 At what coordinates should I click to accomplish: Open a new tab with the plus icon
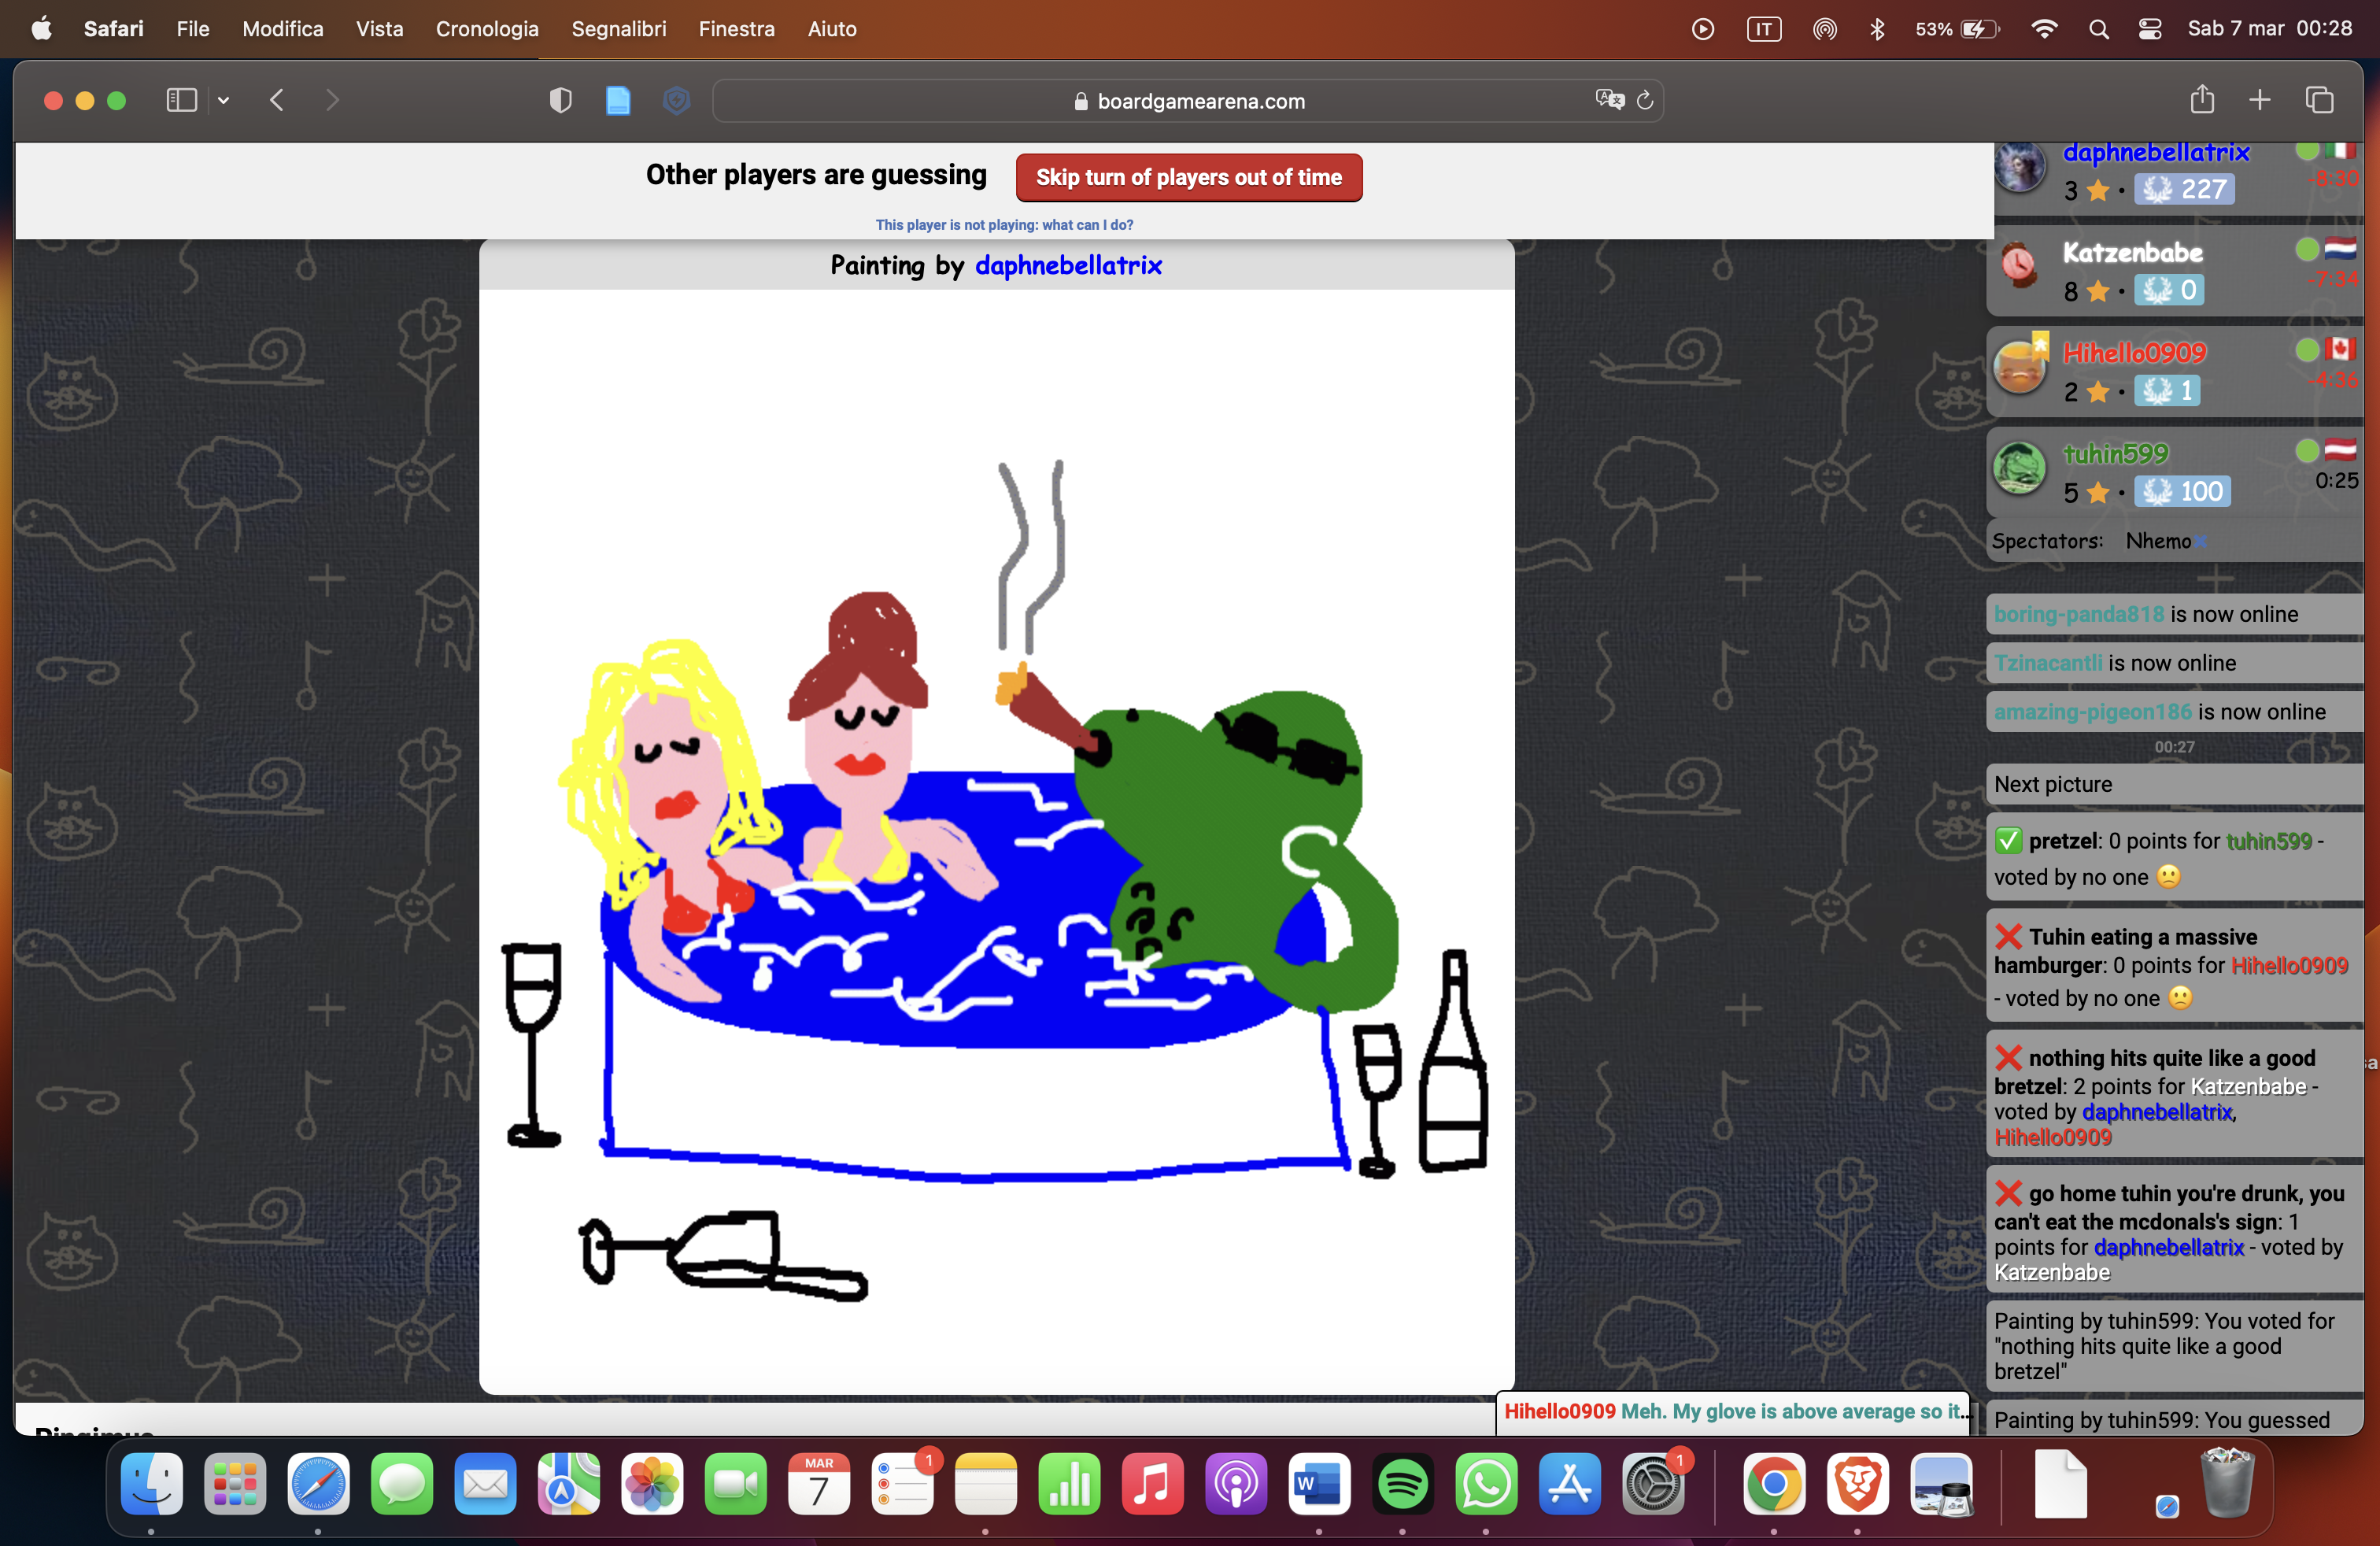click(2260, 100)
